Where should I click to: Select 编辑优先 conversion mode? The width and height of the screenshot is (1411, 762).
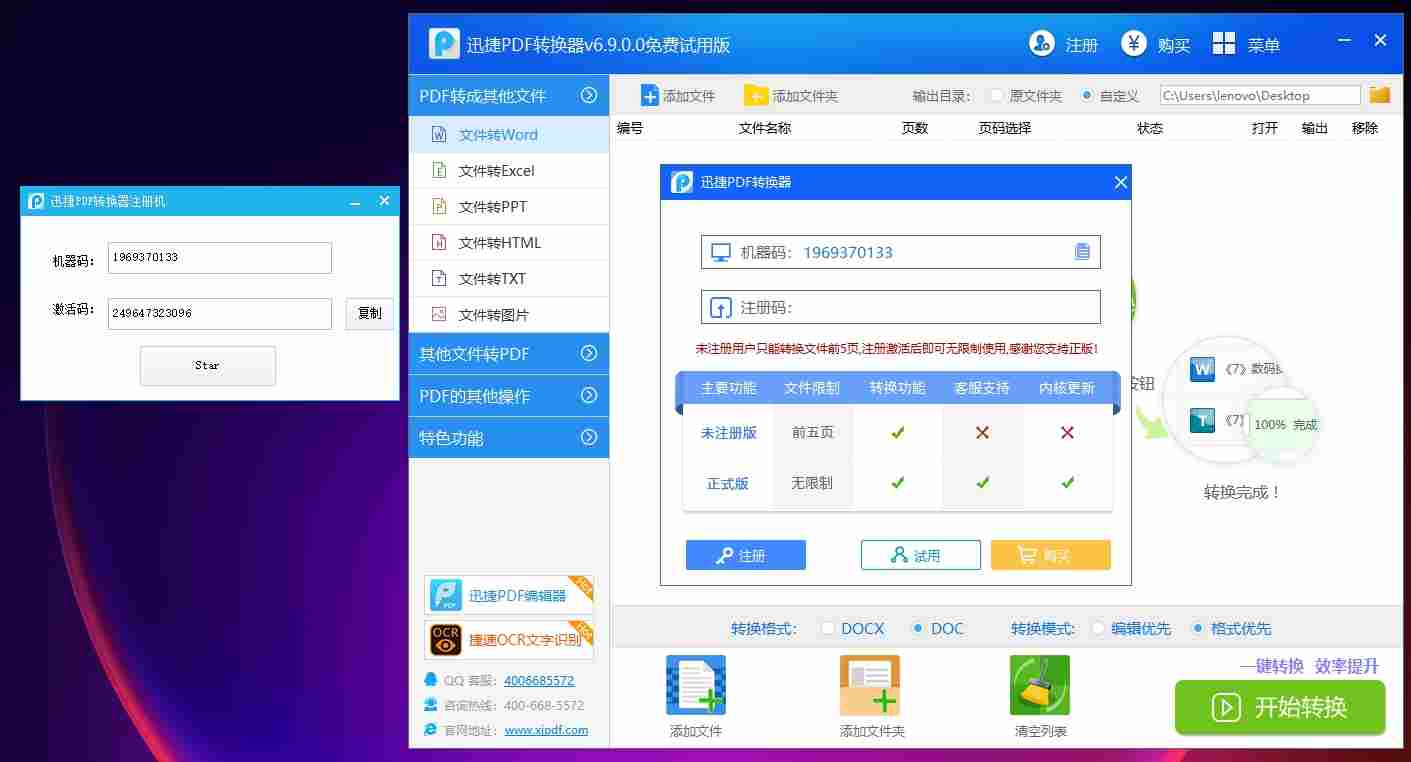click(1098, 628)
